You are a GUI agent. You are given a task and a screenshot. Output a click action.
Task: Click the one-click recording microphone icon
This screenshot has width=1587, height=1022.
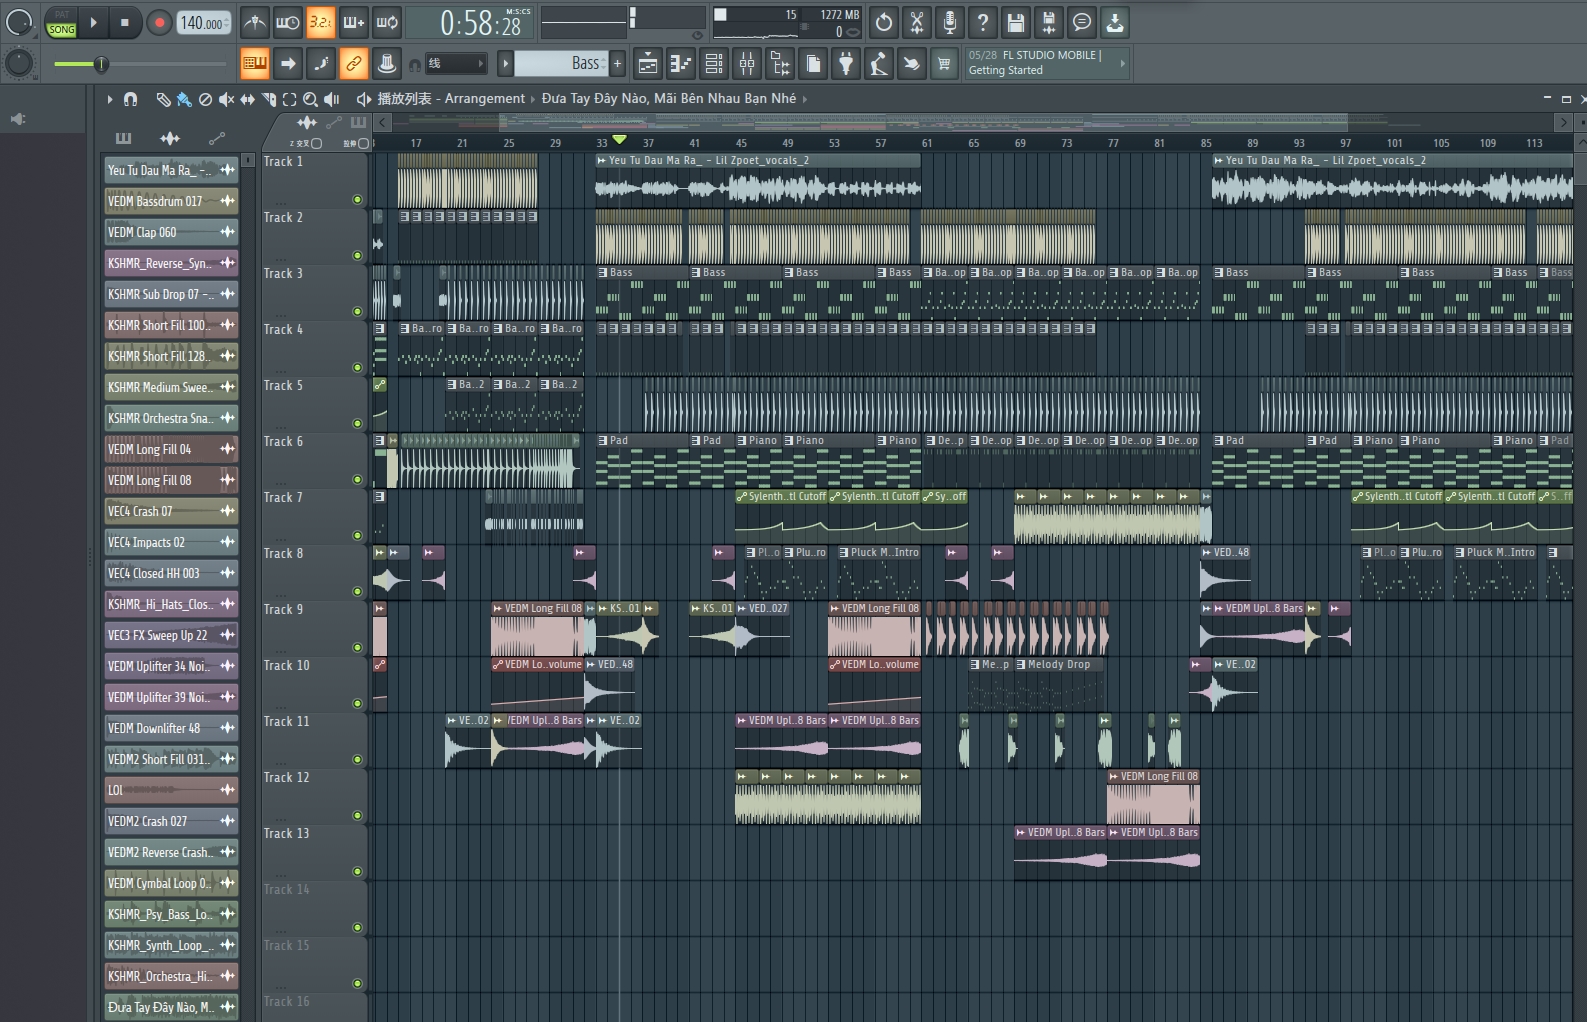949,22
